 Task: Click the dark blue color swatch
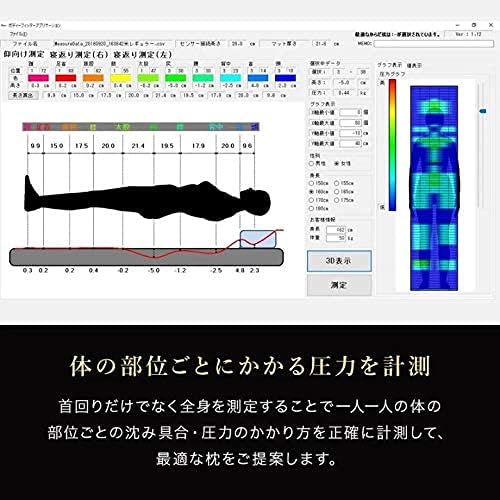pos(285,78)
